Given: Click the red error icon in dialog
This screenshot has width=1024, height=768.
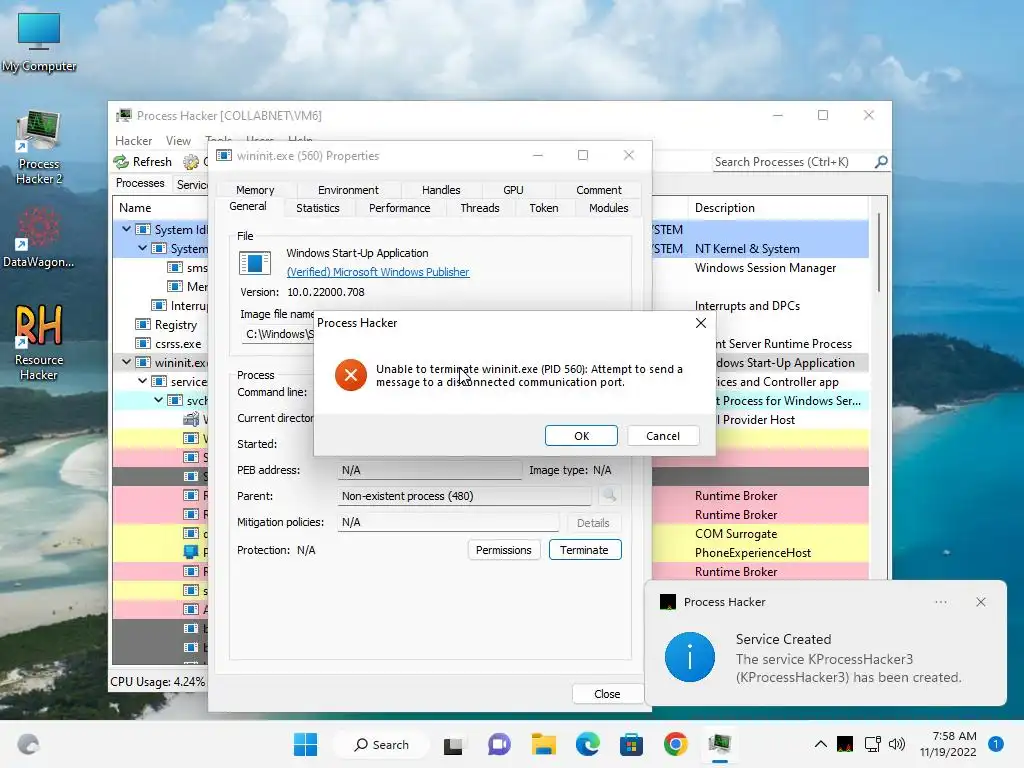Looking at the screenshot, I should point(351,375).
